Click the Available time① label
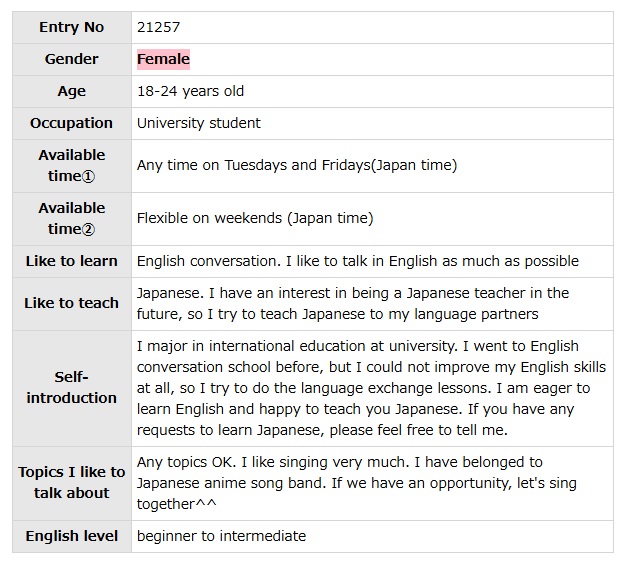This screenshot has height=568, width=632. point(72,165)
